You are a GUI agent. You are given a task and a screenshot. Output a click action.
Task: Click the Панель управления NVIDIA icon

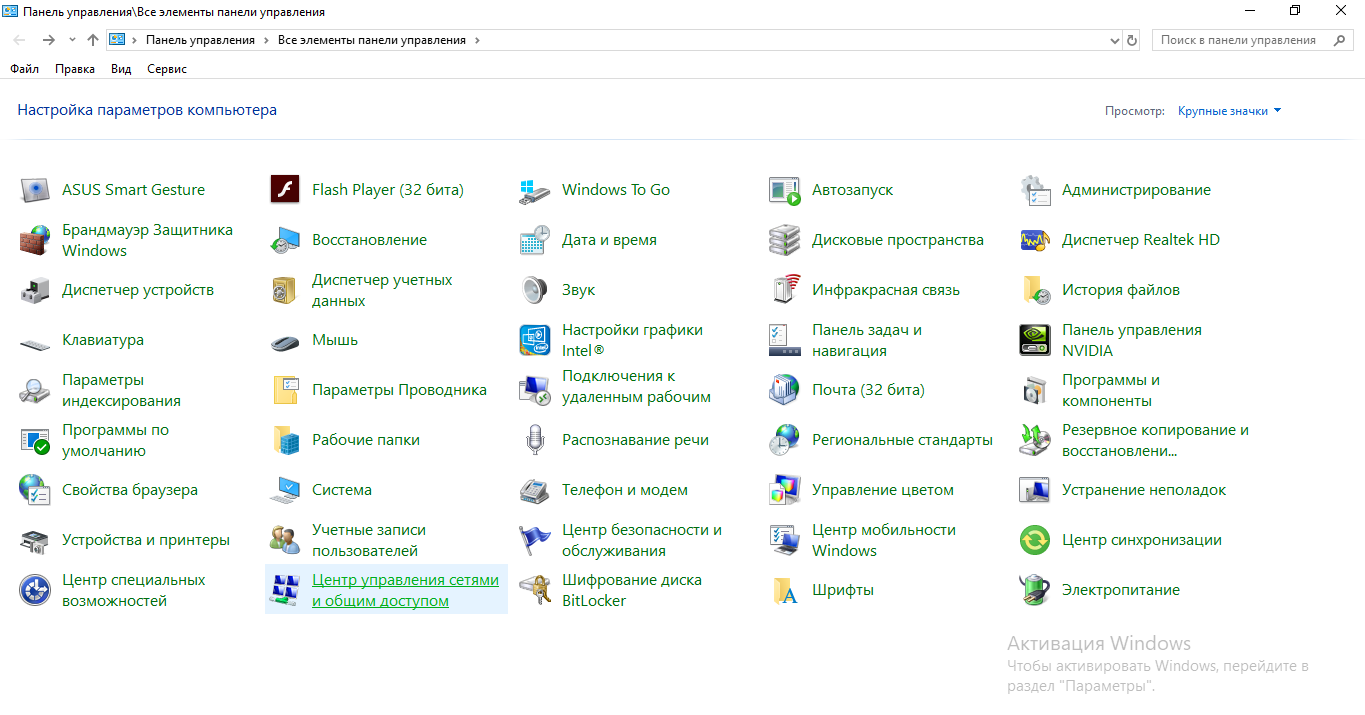(x=1034, y=340)
